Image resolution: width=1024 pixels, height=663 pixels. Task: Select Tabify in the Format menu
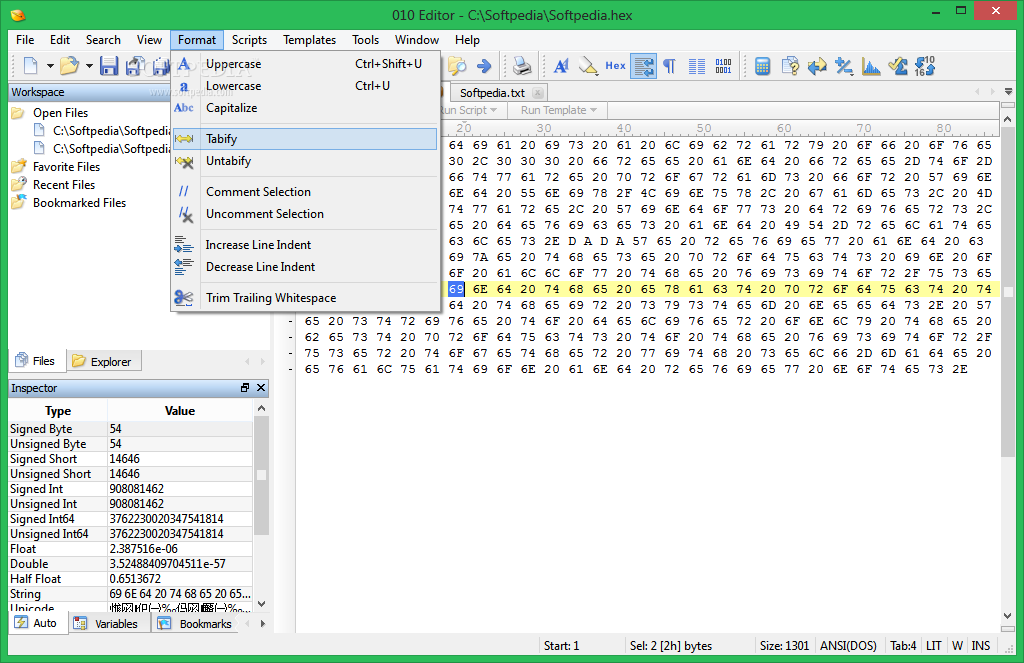(306, 138)
